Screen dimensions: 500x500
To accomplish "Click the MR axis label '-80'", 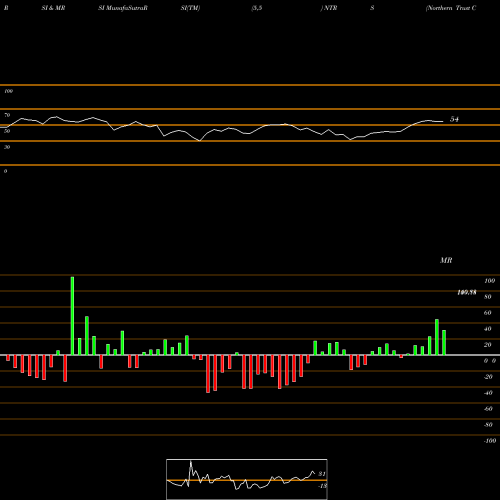I will point(488,425).
